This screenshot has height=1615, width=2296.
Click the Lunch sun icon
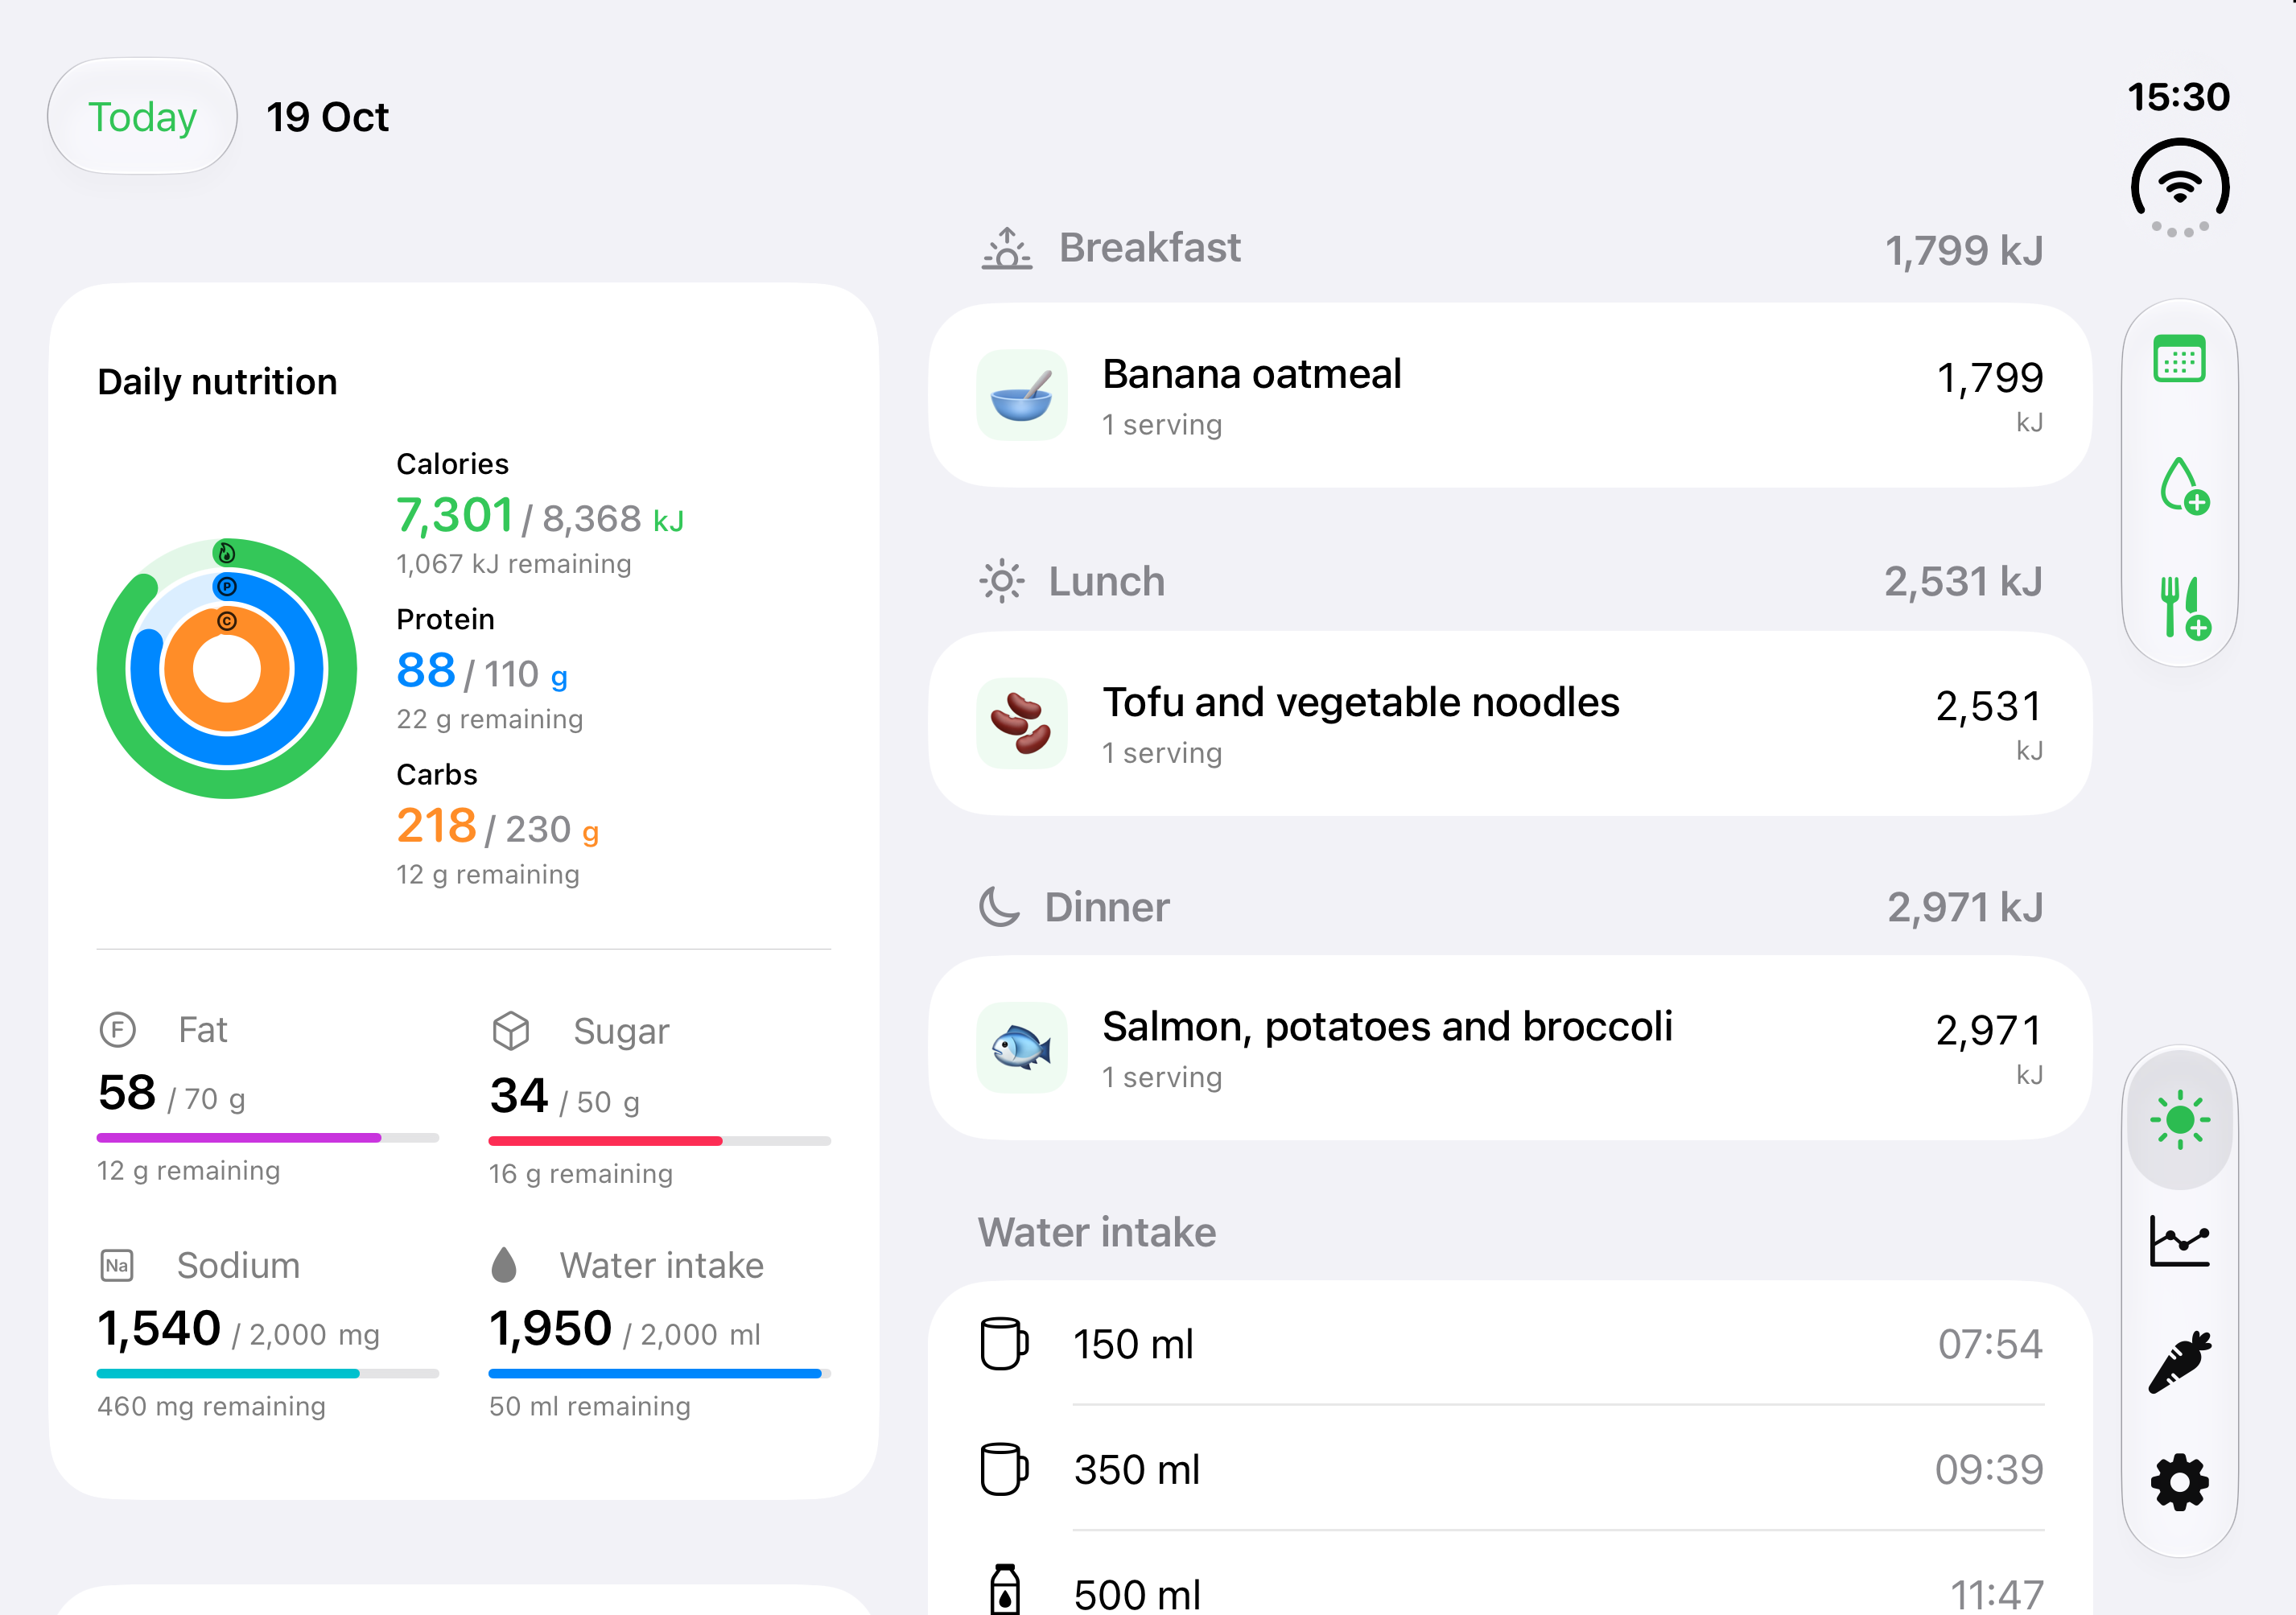(x=1001, y=581)
